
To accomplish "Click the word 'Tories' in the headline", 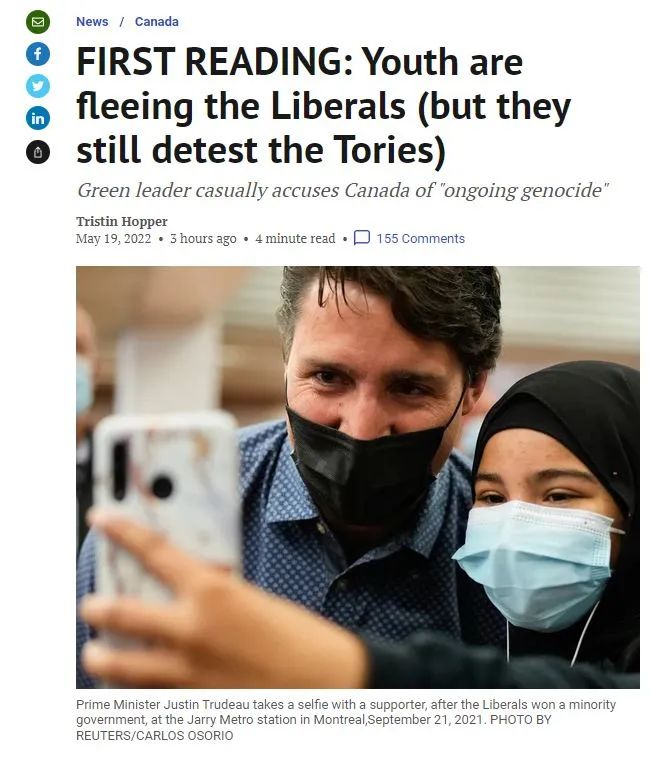I will coord(384,149).
